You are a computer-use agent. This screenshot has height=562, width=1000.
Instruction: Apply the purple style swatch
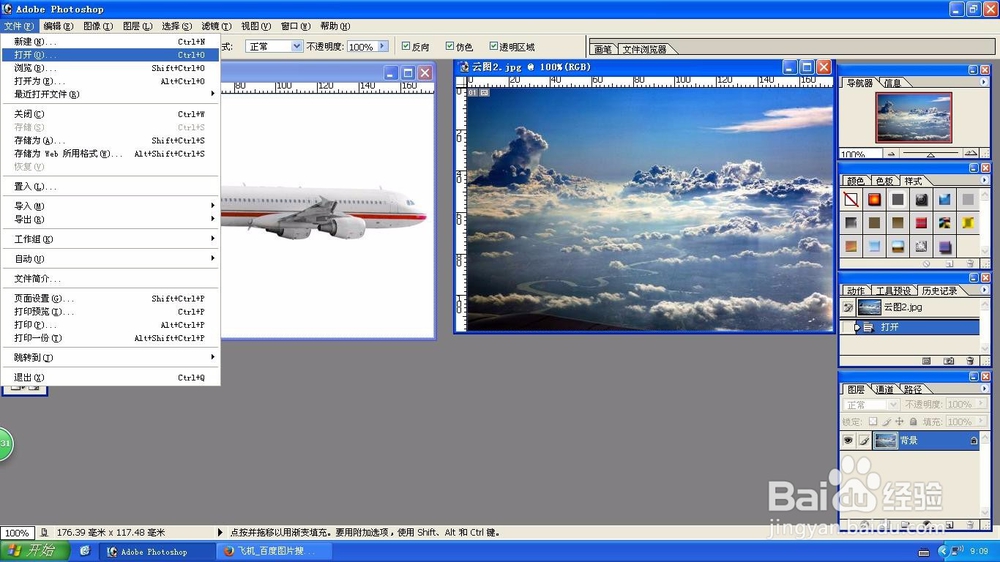click(945, 246)
